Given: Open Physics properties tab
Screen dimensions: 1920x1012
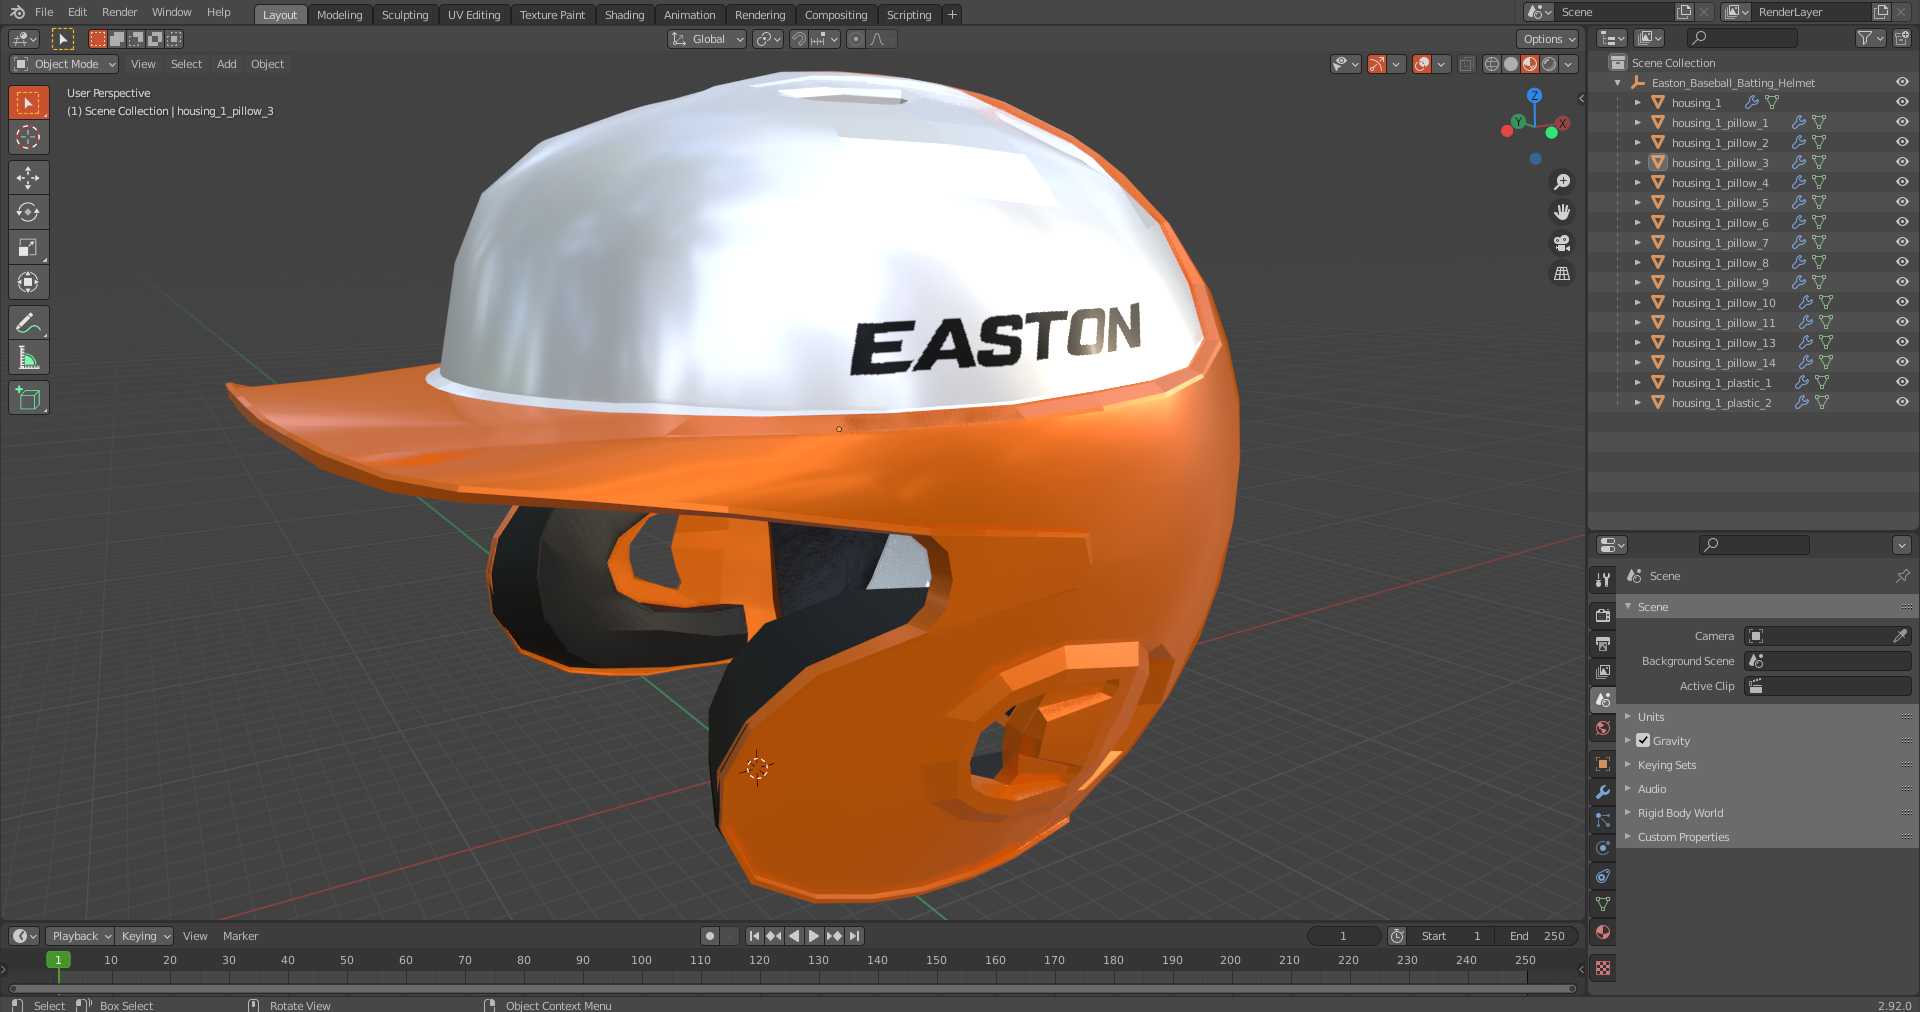Looking at the screenshot, I should click(1603, 848).
